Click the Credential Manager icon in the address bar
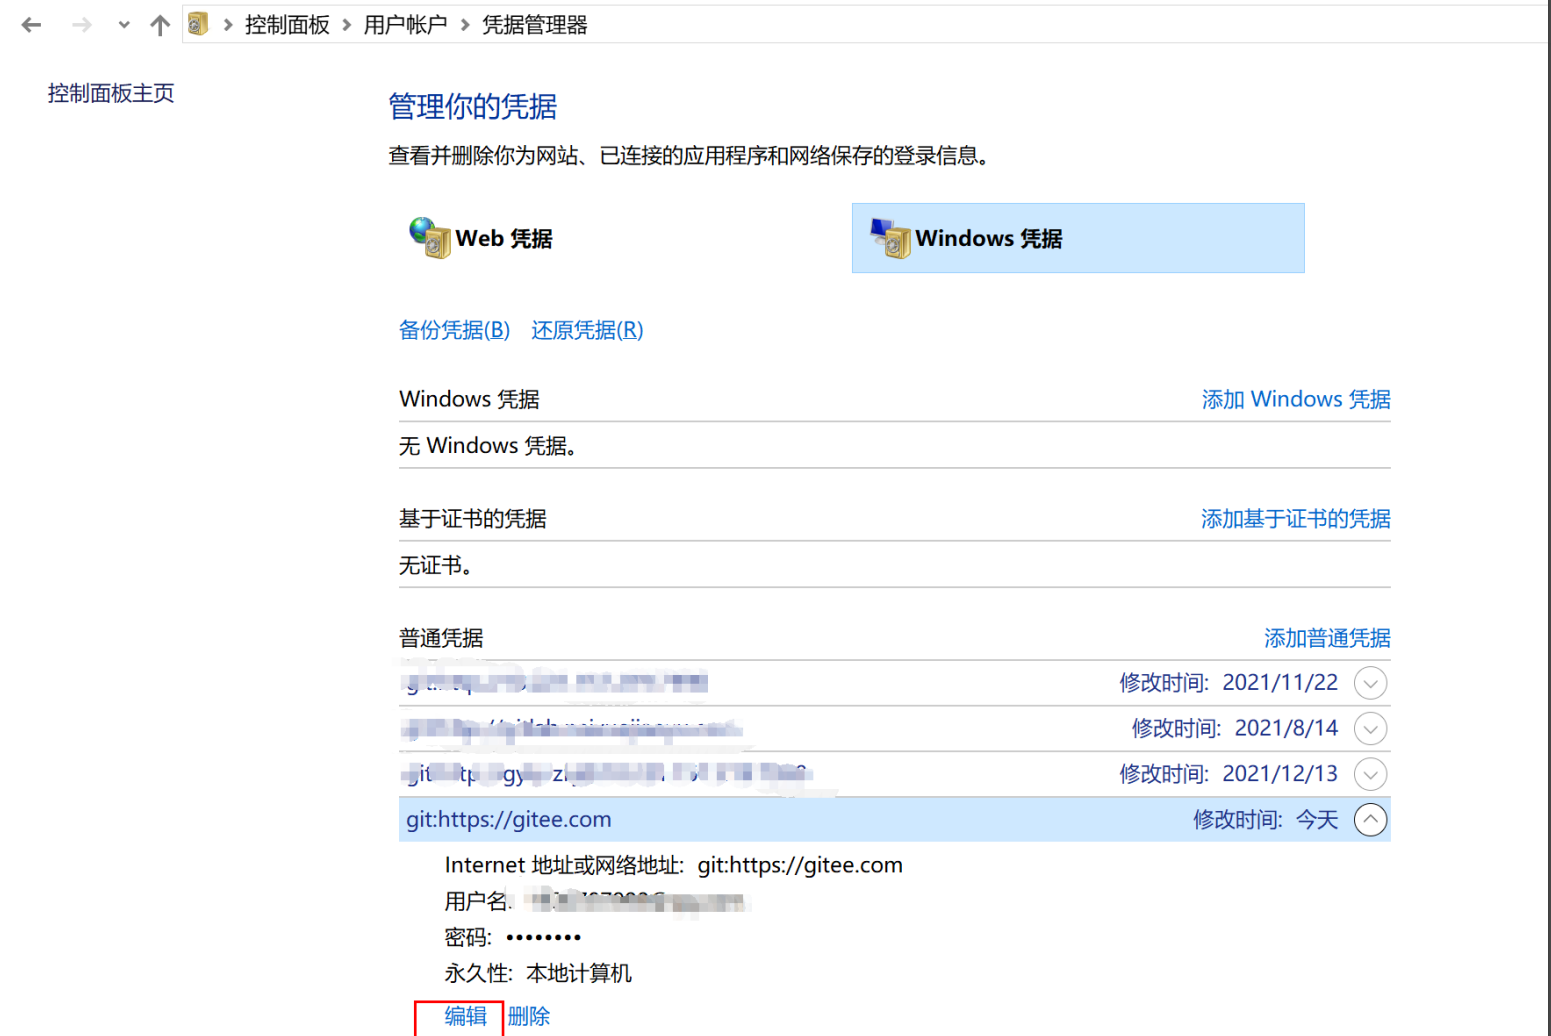This screenshot has height=1036, width=1551. [x=196, y=24]
